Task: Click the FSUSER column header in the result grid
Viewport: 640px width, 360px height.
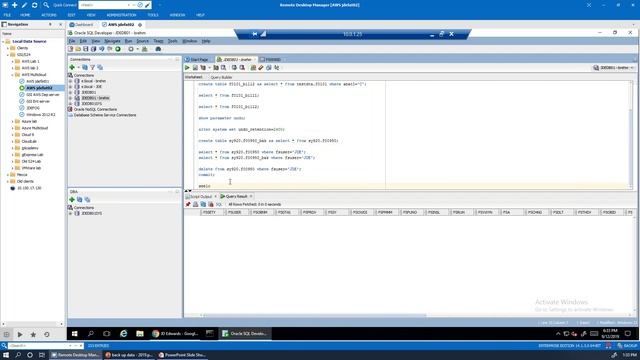Action: (235, 212)
